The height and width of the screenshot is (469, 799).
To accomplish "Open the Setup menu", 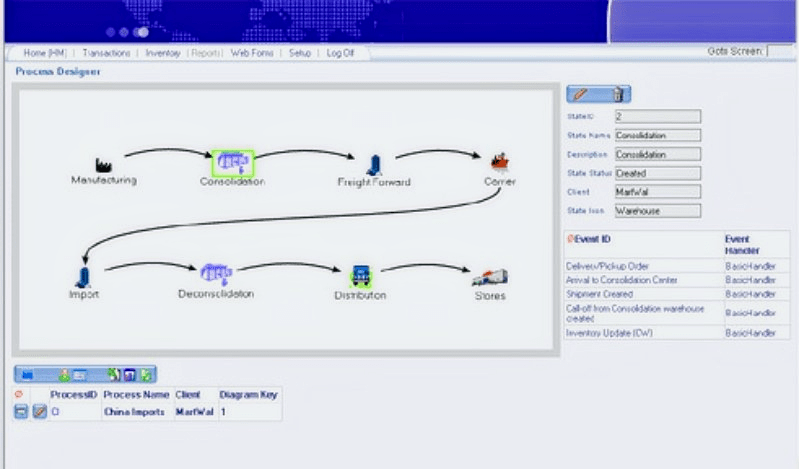I will coord(300,52).
